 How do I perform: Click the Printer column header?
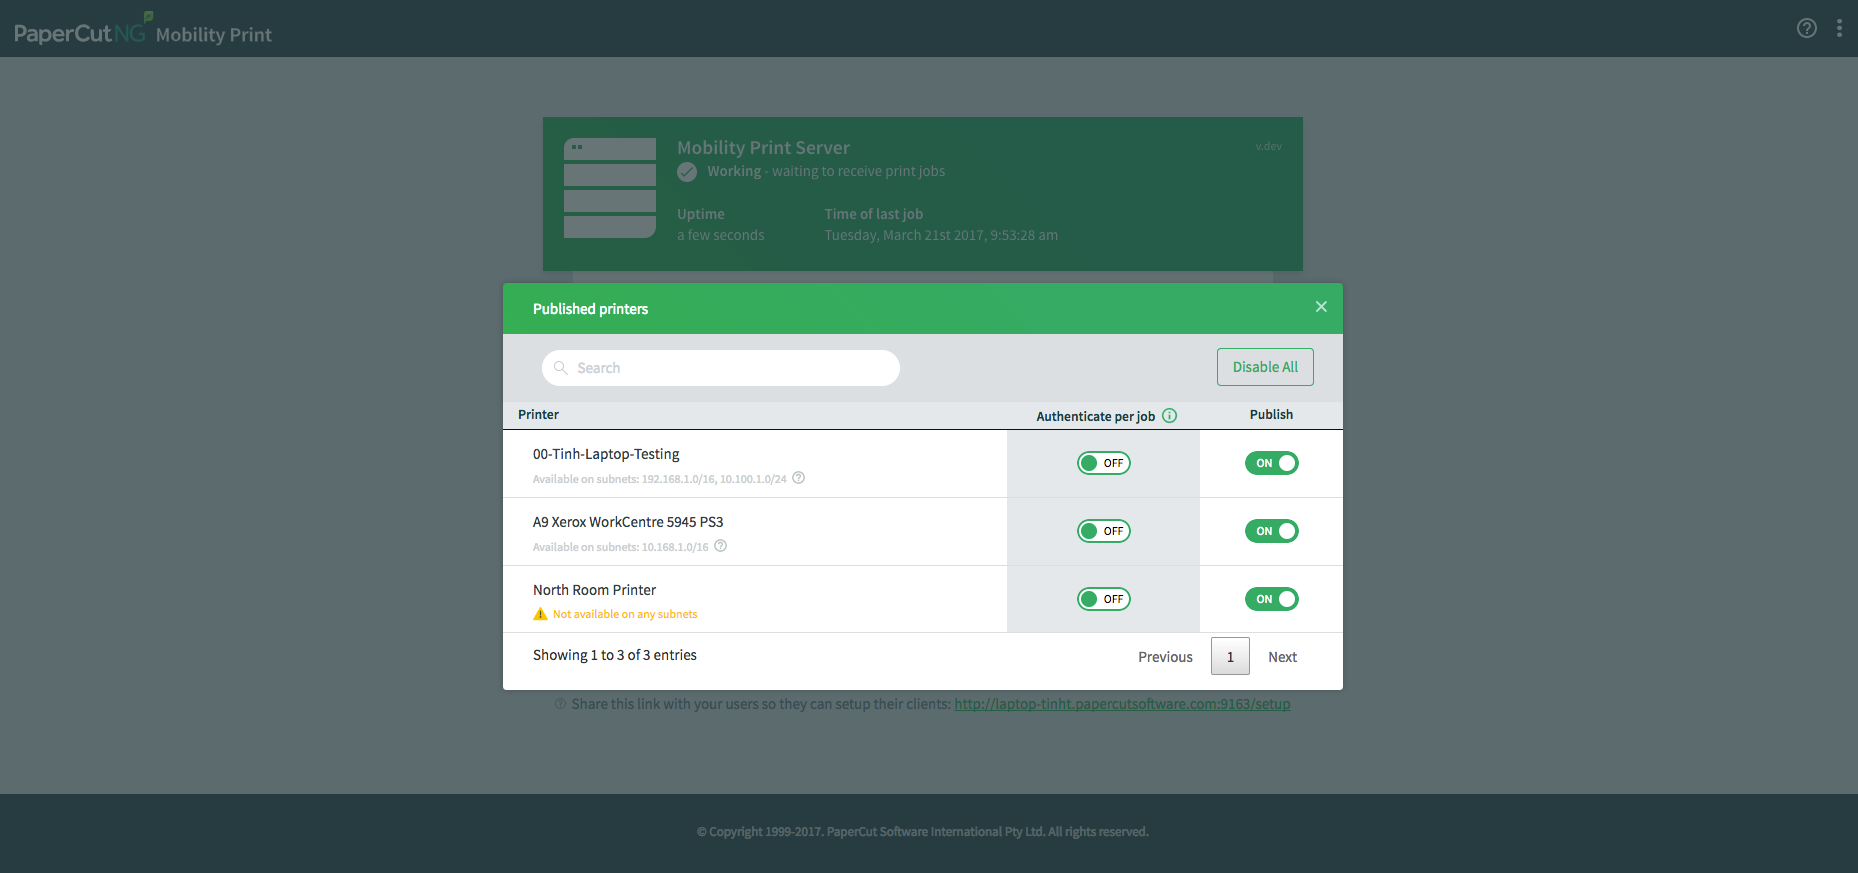[538, 414]
